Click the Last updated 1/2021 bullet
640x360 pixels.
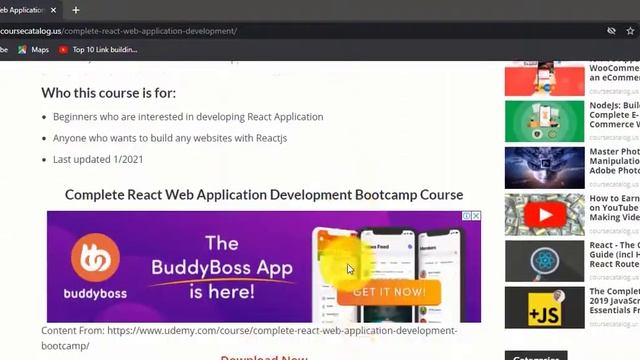(x=98, y=160)
